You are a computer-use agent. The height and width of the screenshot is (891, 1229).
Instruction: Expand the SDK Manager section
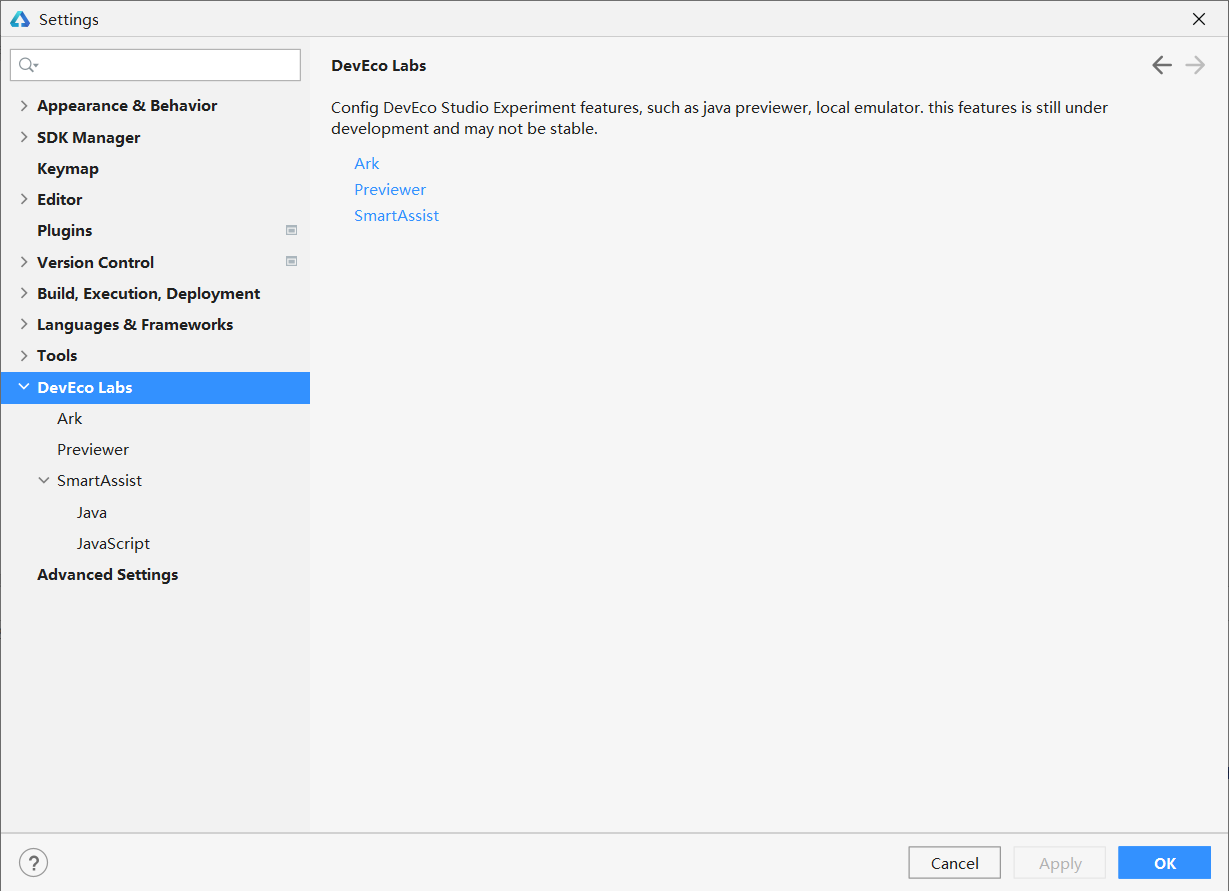point(24,138)
